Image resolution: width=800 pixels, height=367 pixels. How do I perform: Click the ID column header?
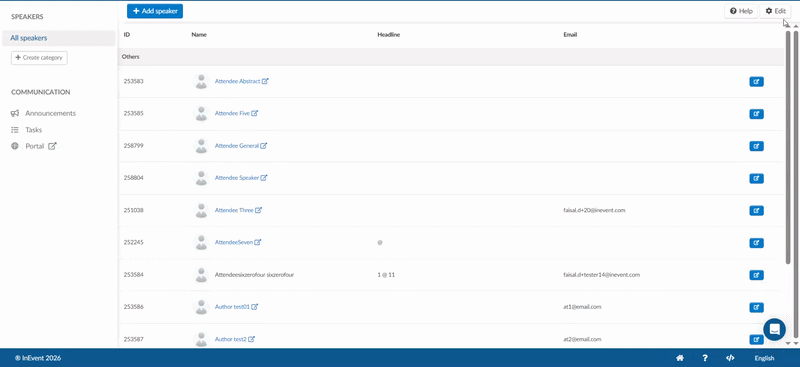(127, 35)
